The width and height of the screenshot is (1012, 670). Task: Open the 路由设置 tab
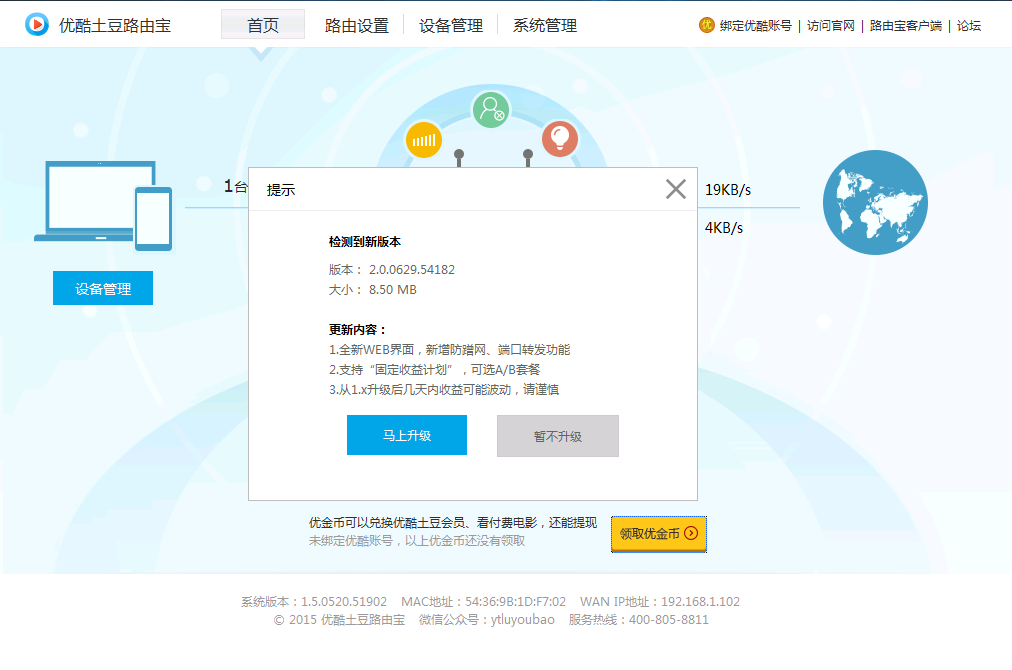[357, 25]
